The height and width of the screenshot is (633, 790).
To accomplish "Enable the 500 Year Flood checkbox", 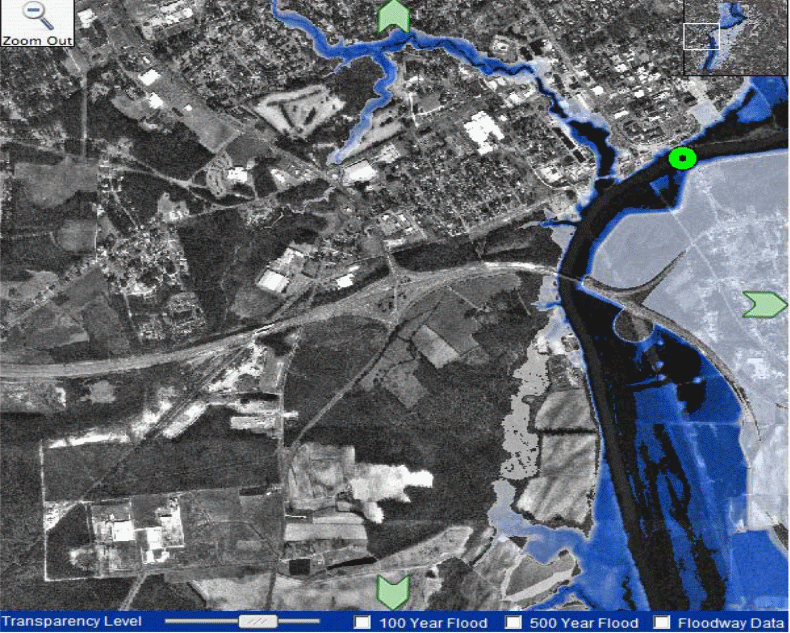I will [x=513, y=622].
